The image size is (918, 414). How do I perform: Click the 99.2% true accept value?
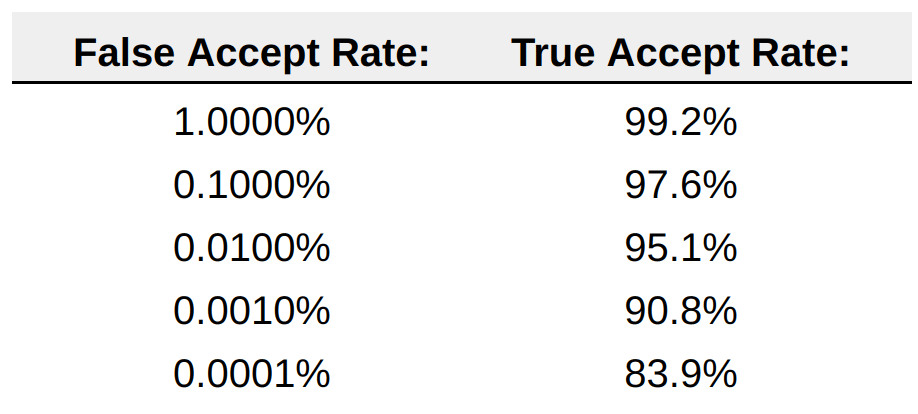681,124
